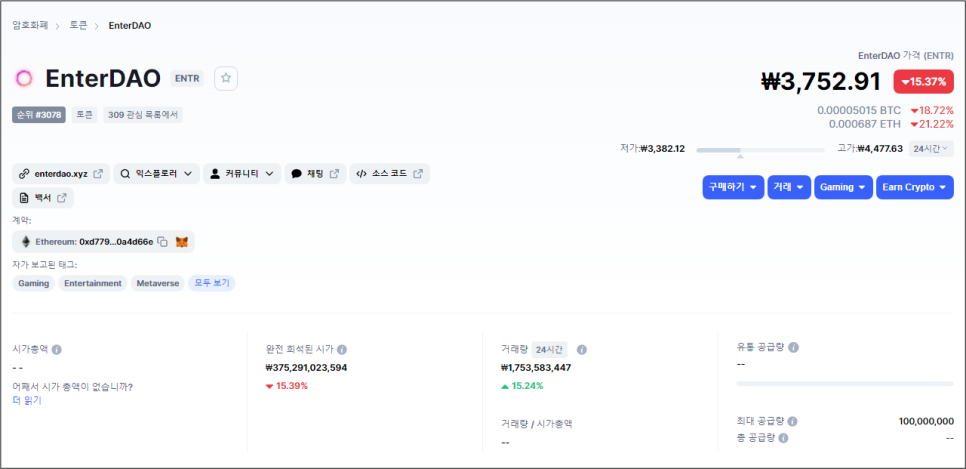Expand the 익스플로러 dropdown
This screenshot has width=966, height=469.
click(156, 174)
